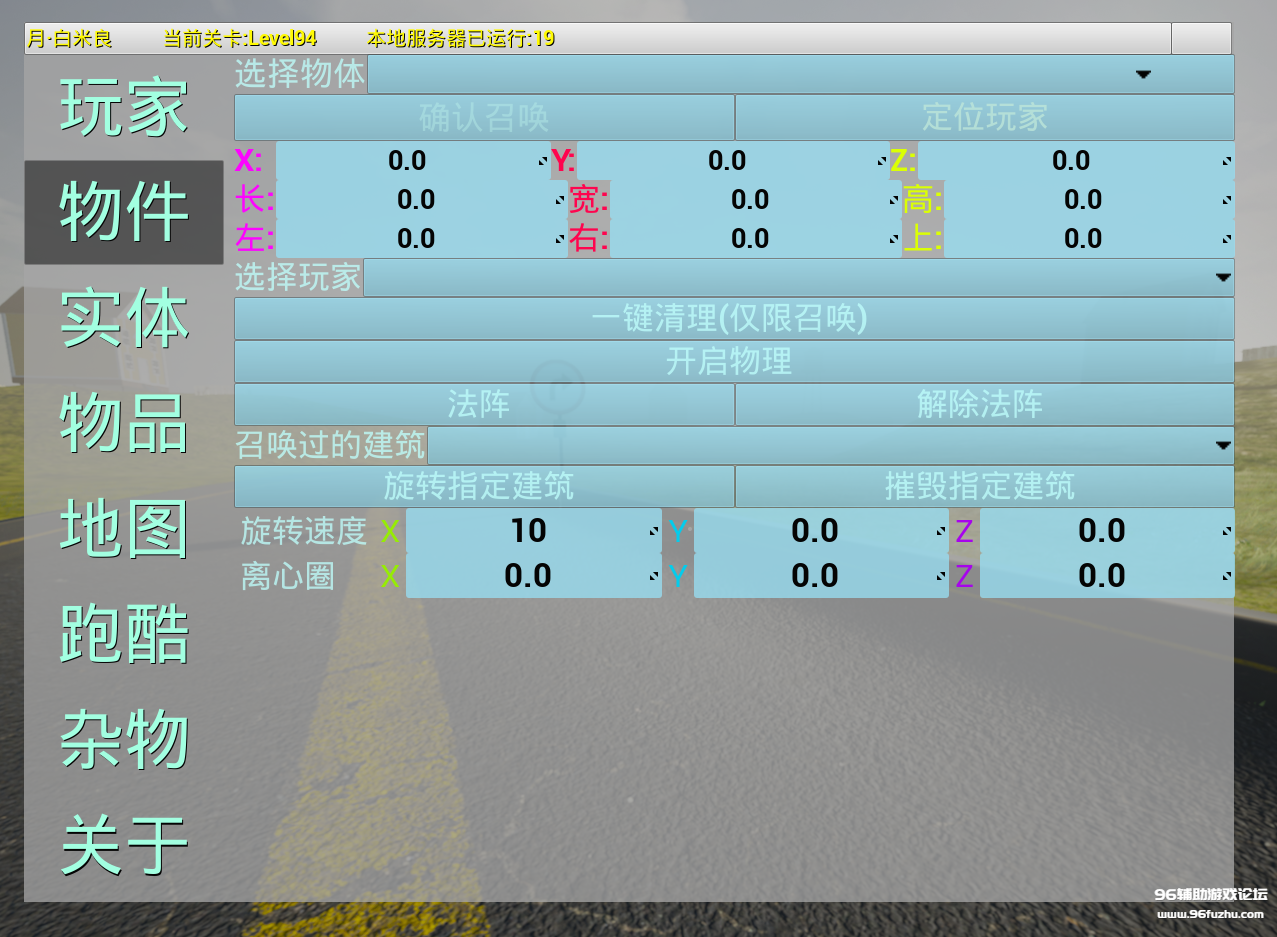Click the stepper arrow on 长 field
The height and width of the screenshot is (937, 1277).
point(560,200)
